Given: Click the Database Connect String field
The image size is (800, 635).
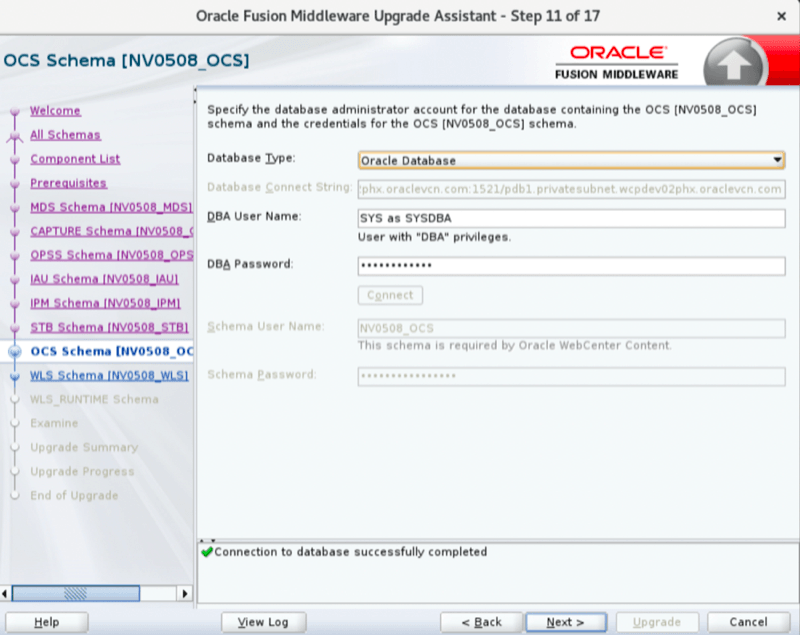Looking at the screenshot, I should [571, 189].
